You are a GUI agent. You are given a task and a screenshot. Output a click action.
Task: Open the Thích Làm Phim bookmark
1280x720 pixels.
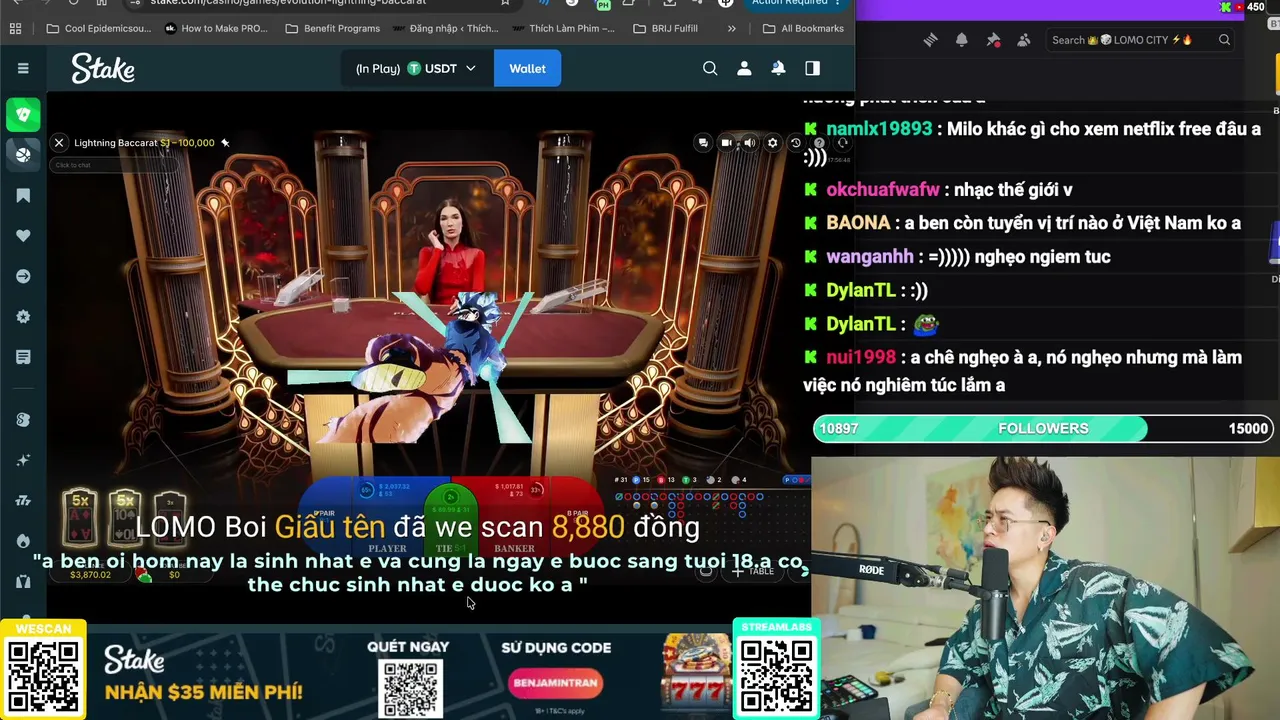[x=562, y=28]
